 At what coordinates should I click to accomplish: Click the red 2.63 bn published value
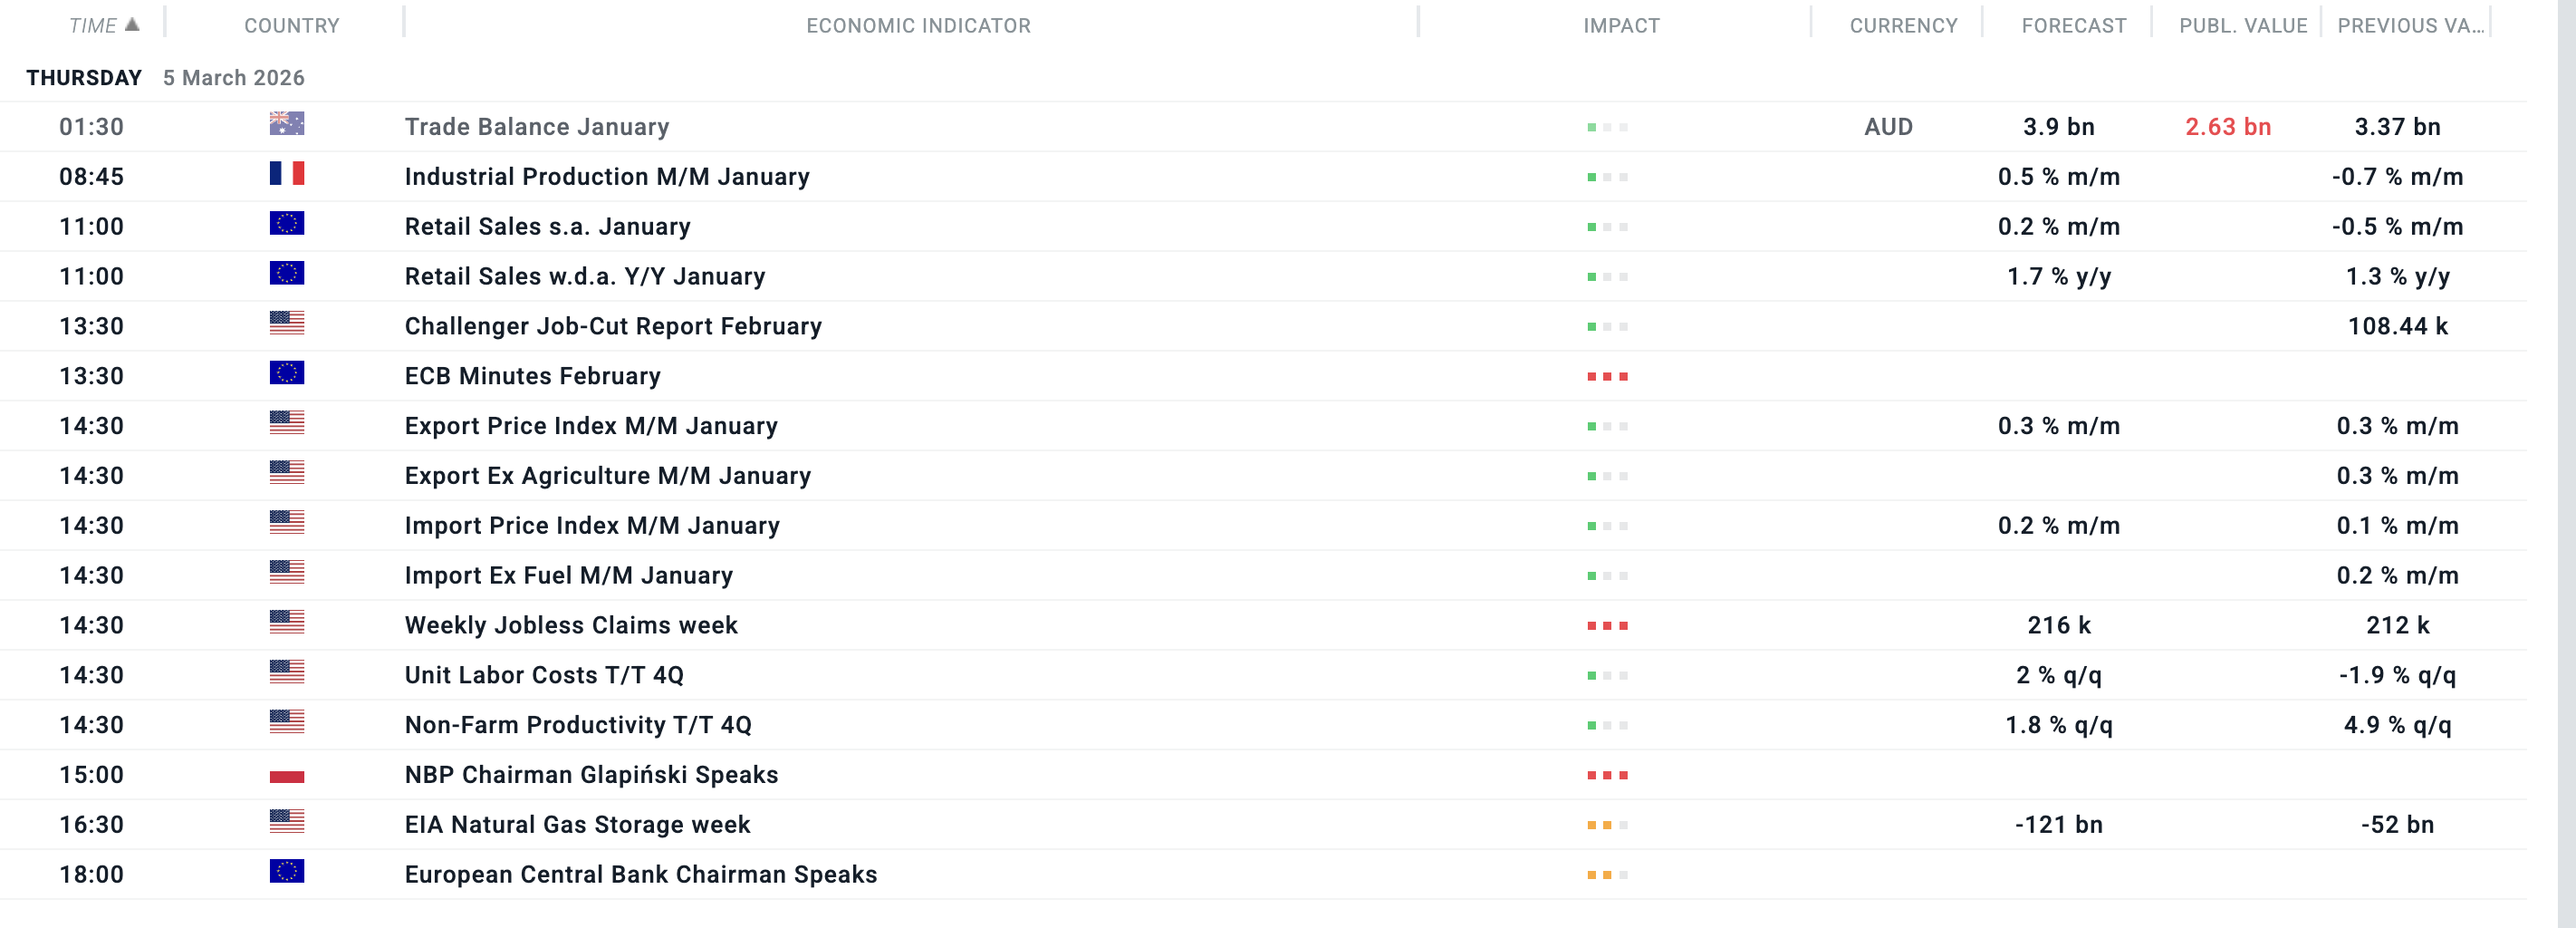2228,127
